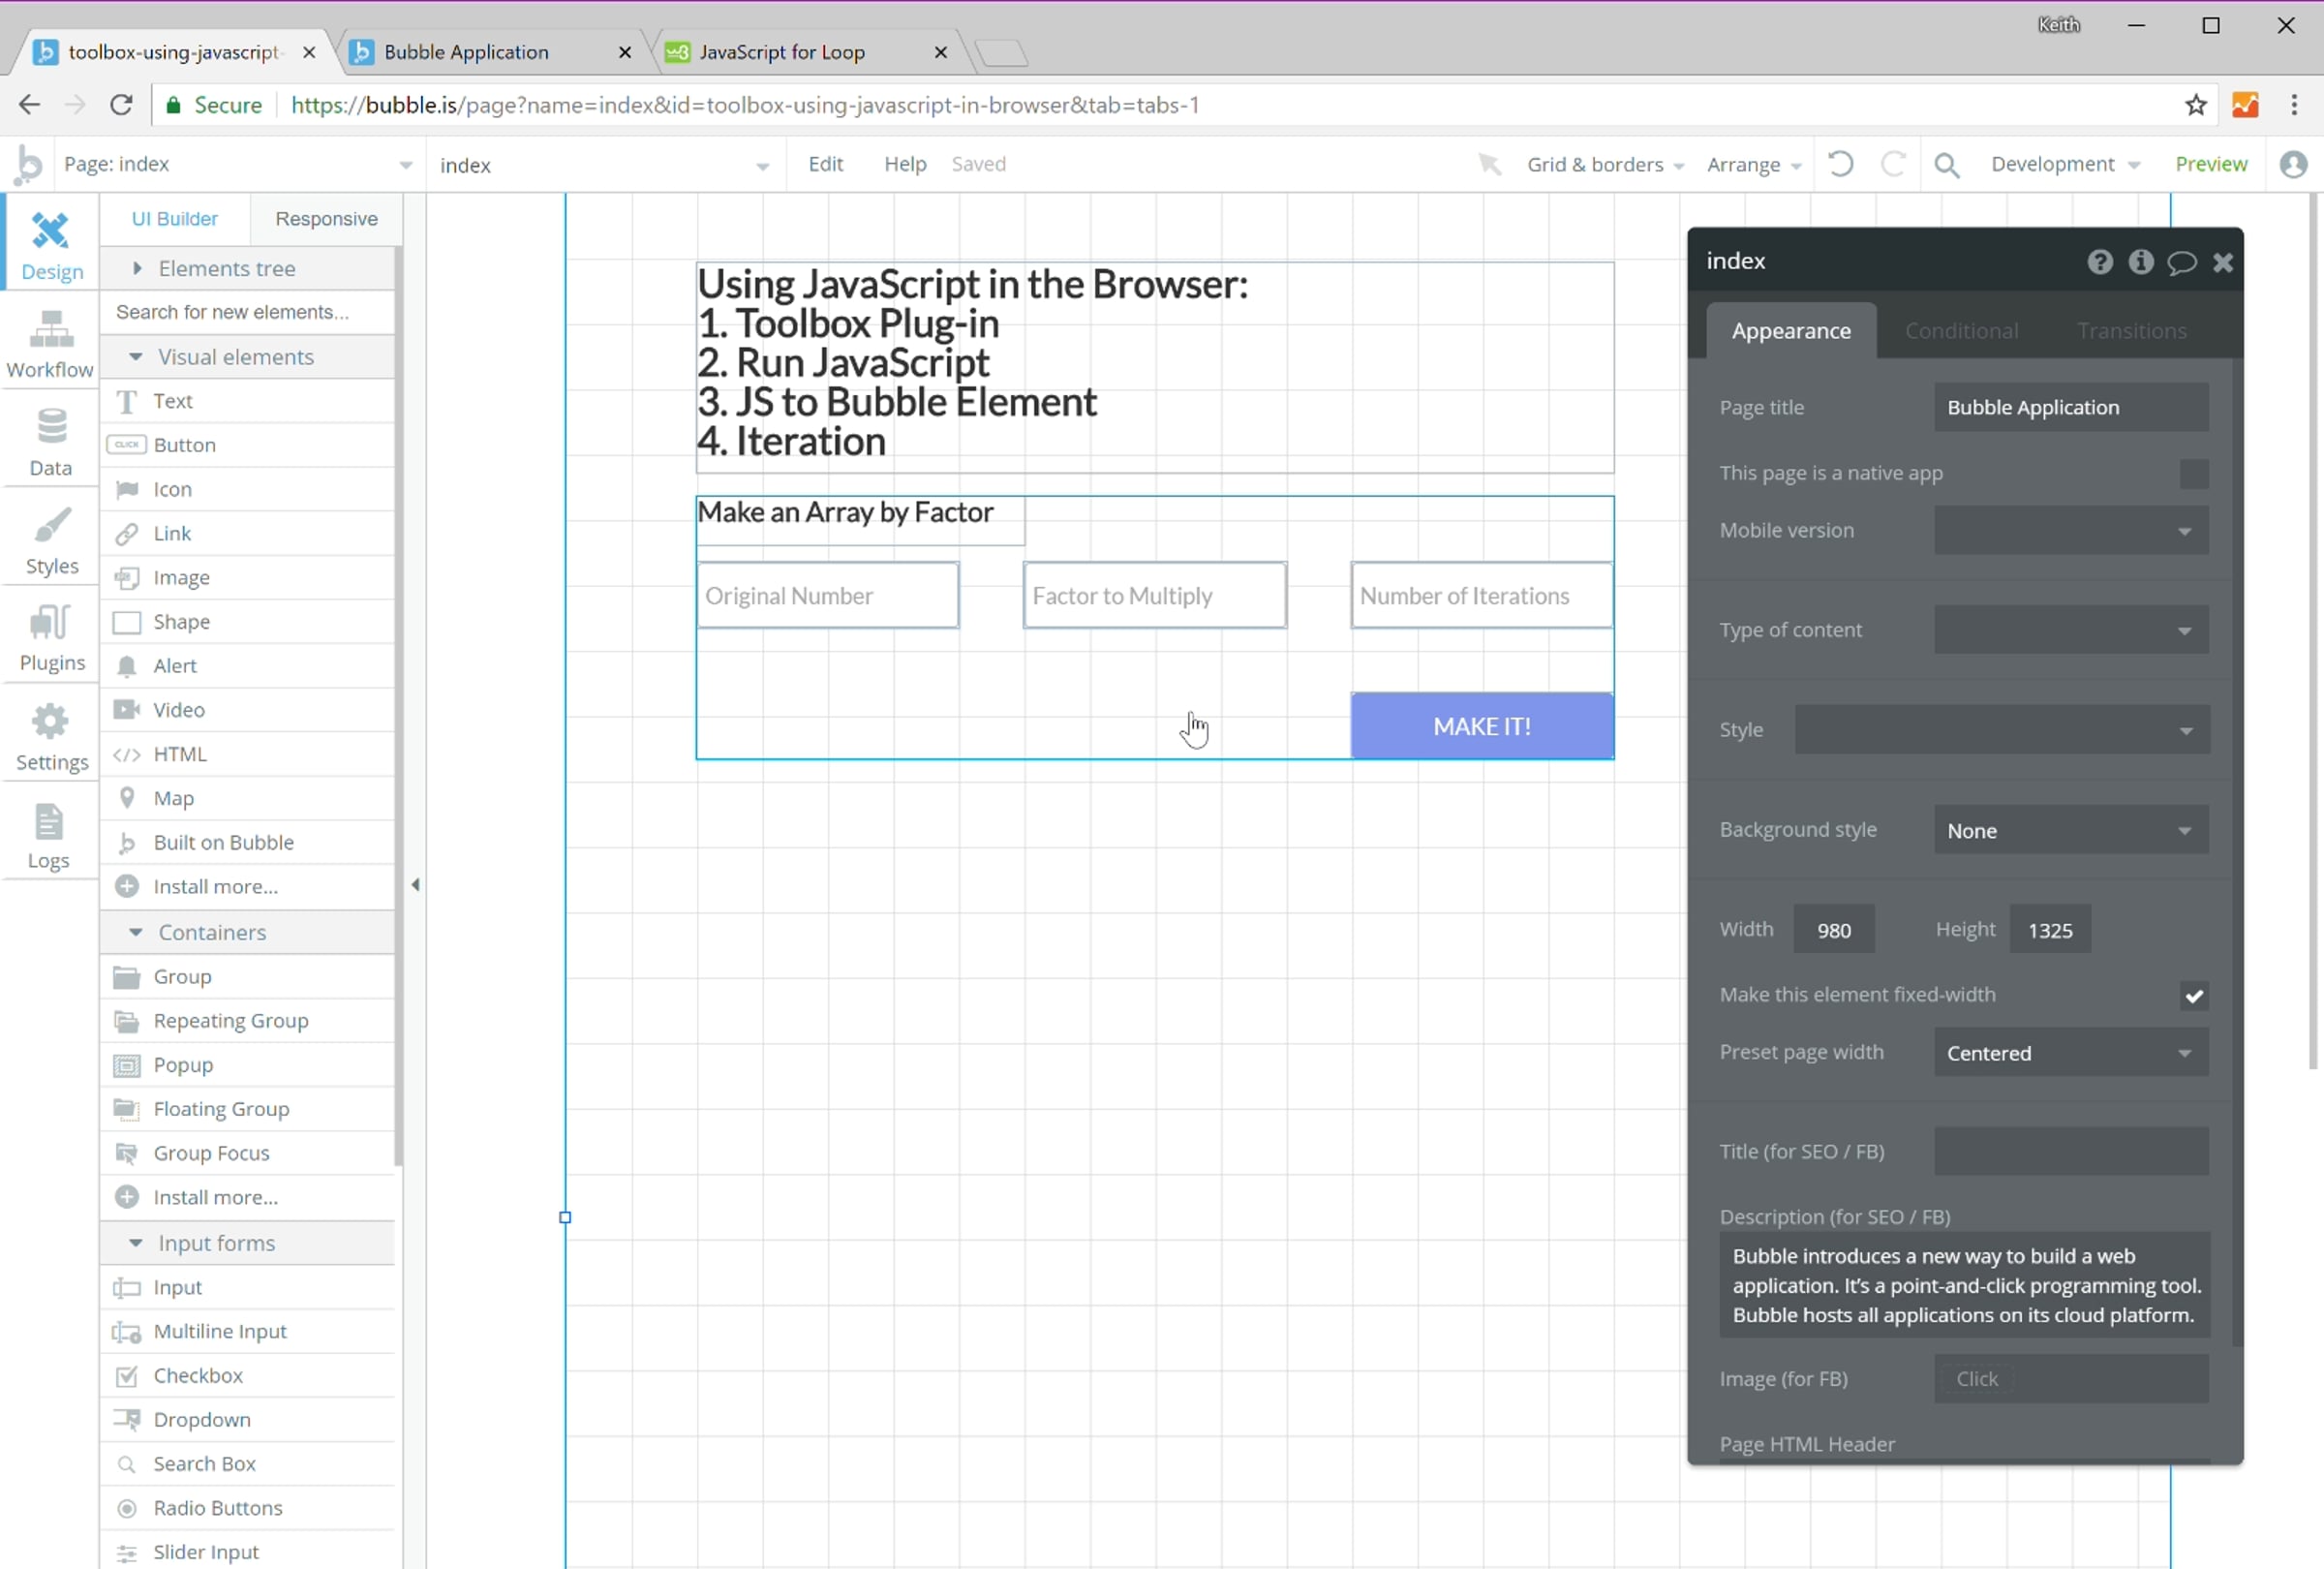The image size is (2324, 1569).
Task: Select the Video element tool
Action: click(x=246, y=709)
